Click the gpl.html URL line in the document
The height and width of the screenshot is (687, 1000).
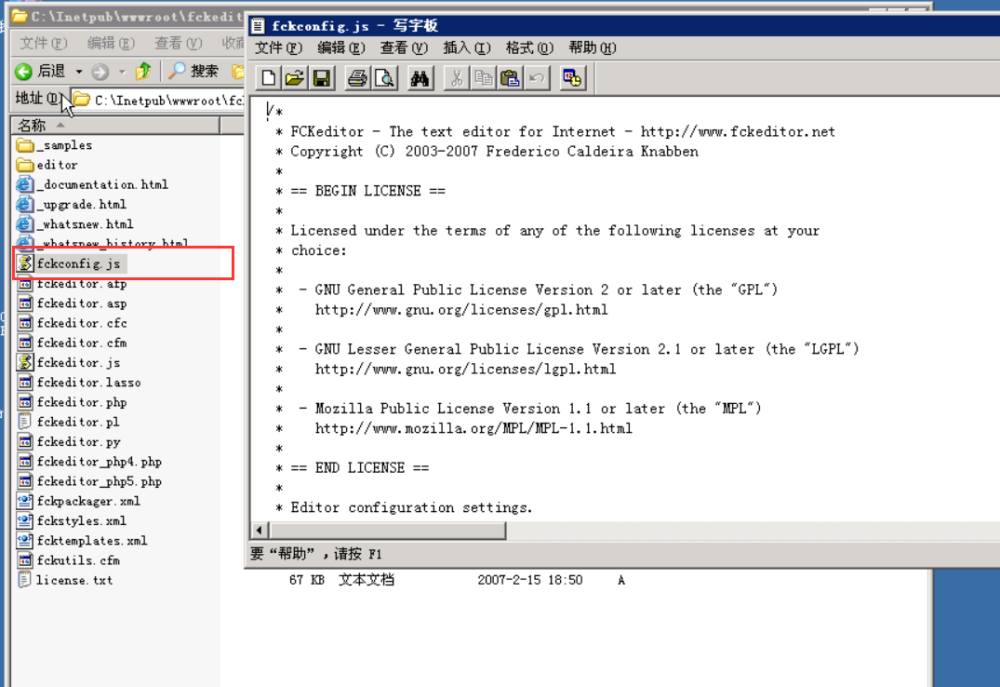[x=461, y=310]
